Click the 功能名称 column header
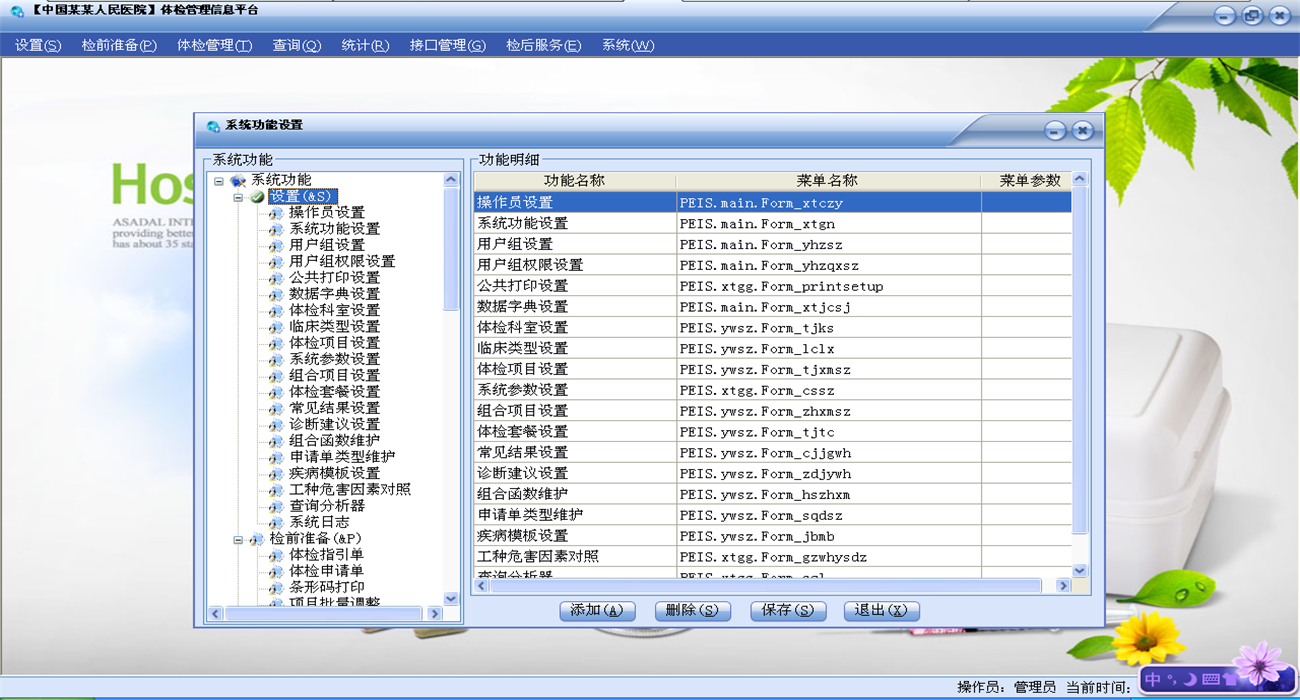 [x=575, y=181]
